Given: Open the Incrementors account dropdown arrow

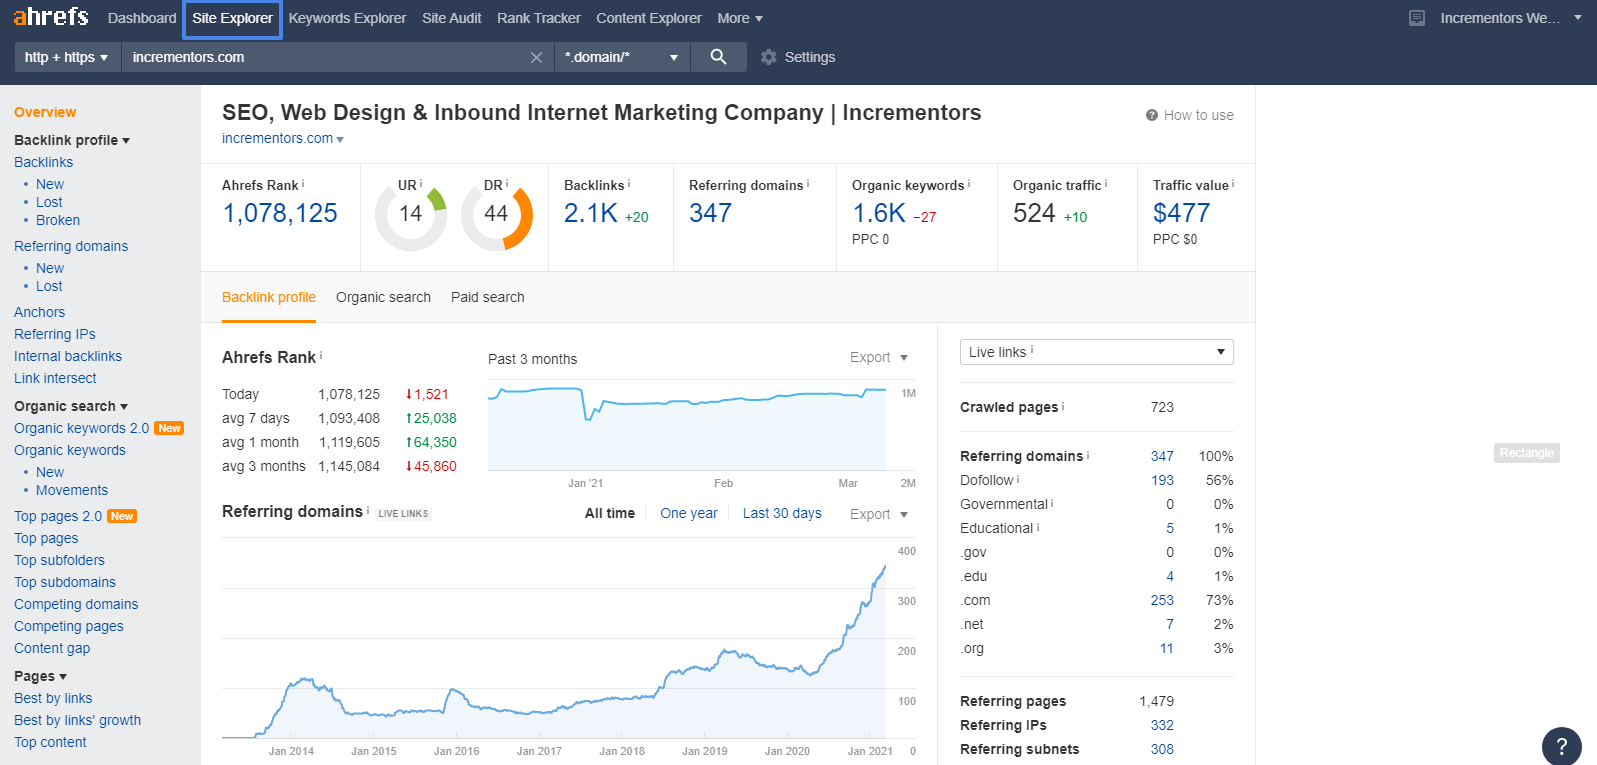Looking at the screenshot, I should tap(1578, 18).
